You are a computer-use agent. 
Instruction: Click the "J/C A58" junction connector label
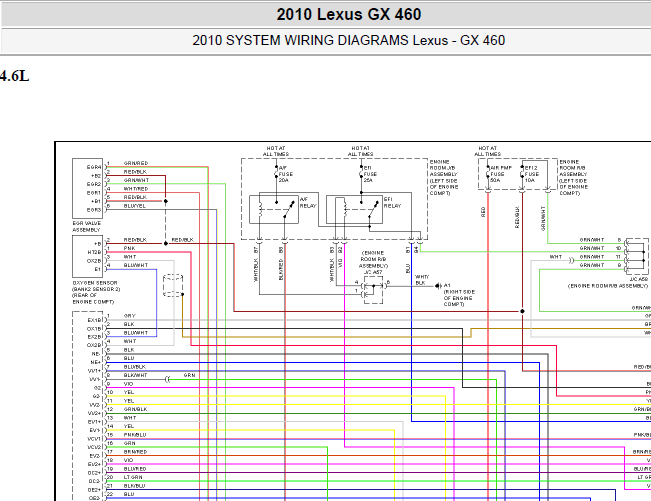click(639, 279)
